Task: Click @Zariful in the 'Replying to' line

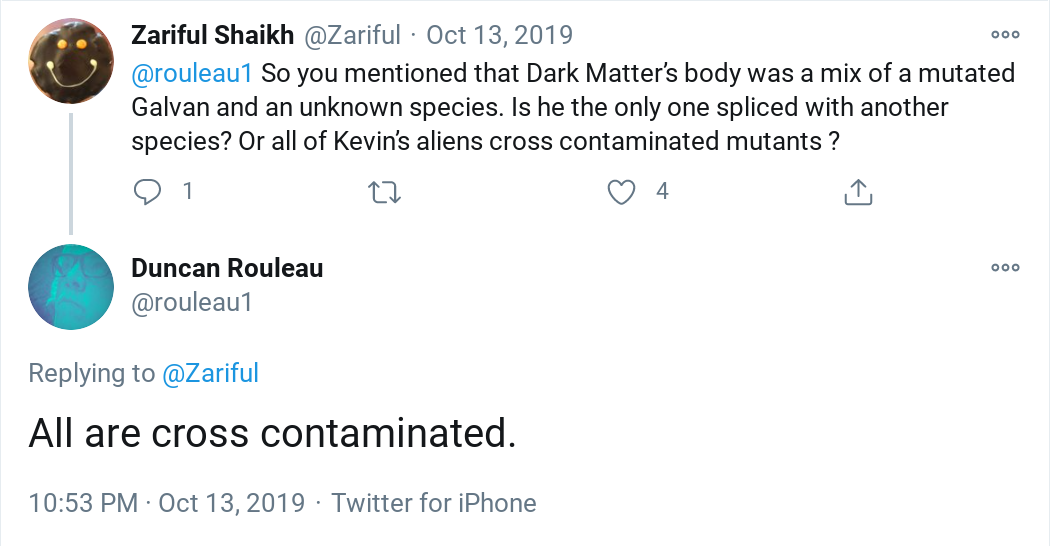Action: coord(210,374)
